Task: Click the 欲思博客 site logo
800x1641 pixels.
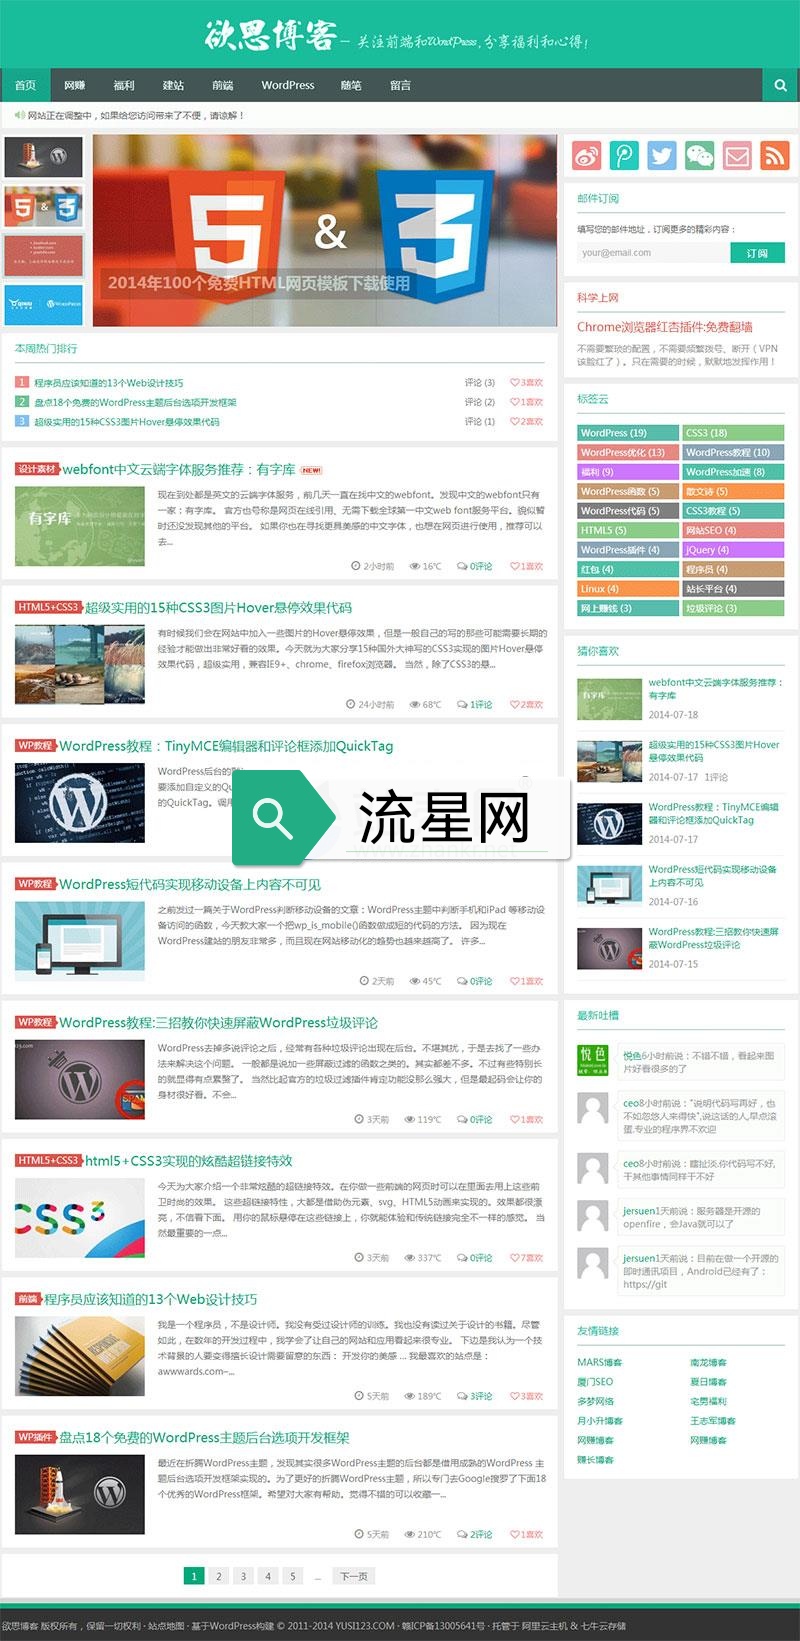Action: click(x=270, y=35)
